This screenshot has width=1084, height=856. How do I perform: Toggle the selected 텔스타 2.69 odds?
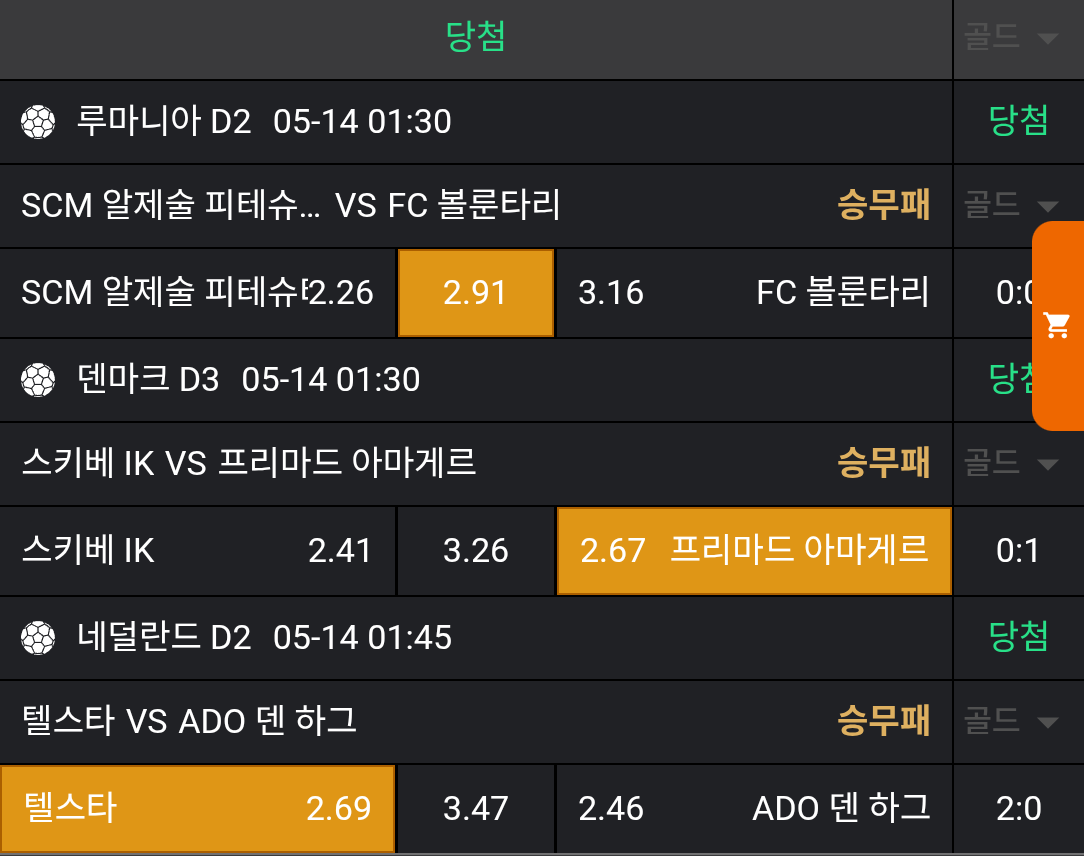(197, 808)
